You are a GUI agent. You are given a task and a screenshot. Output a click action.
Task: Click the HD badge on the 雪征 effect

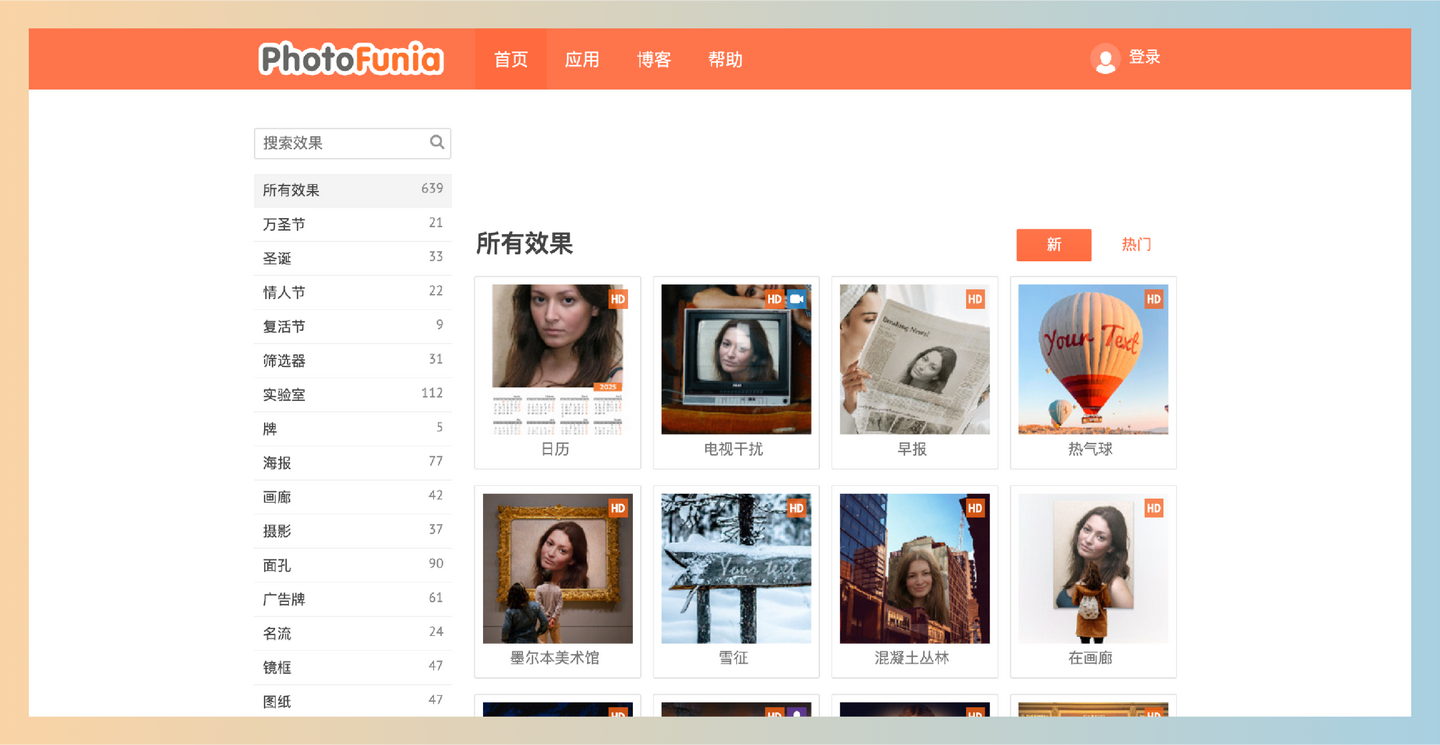tap(796, 508)
